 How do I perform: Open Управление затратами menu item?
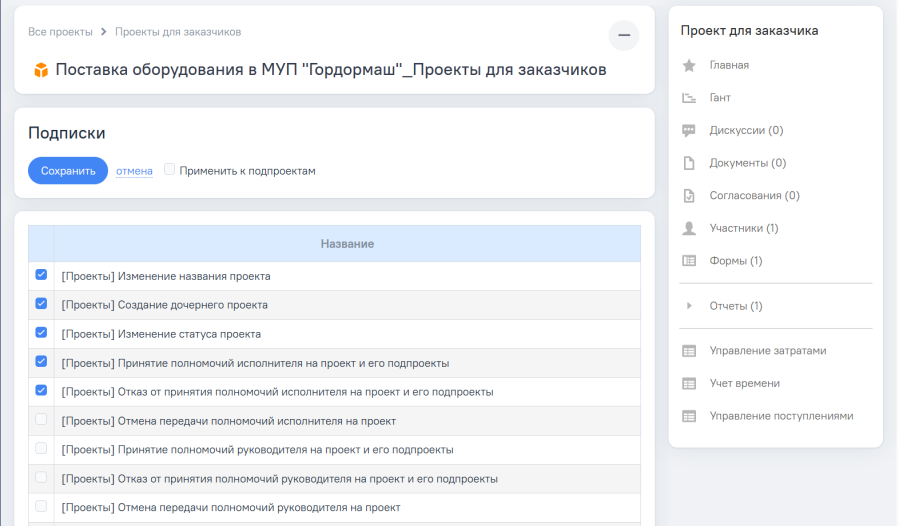pos(768,351)
